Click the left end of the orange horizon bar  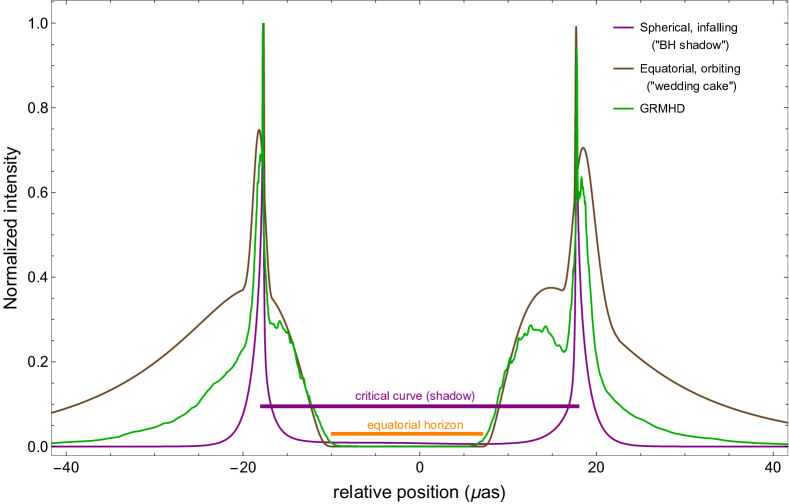[x=332, y=433]
